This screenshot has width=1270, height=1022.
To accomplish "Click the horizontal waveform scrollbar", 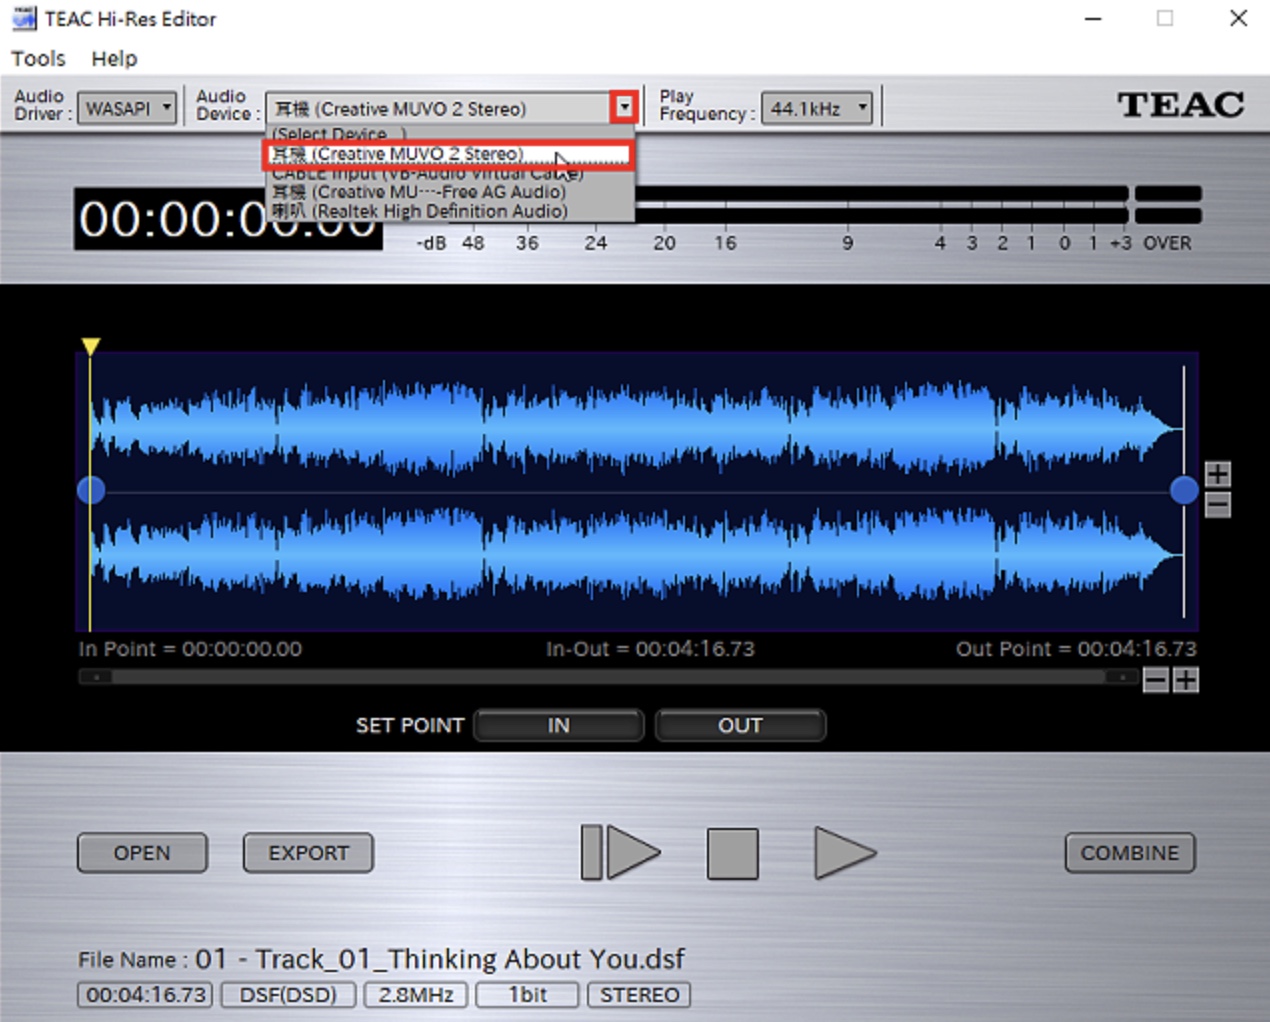I will coord(608,677).
